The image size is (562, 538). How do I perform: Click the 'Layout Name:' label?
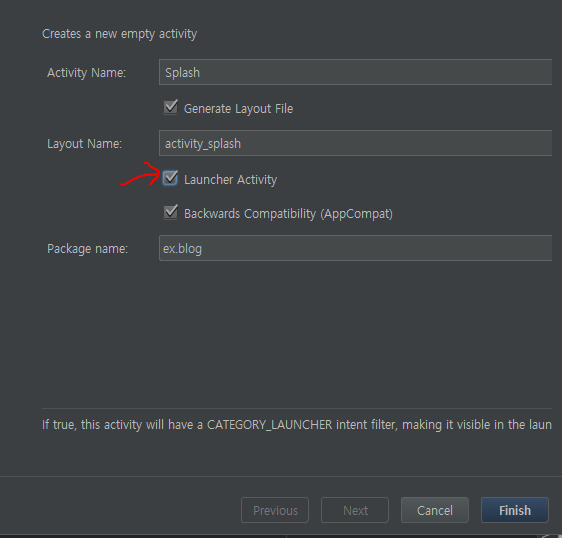(x=85, y=144)
